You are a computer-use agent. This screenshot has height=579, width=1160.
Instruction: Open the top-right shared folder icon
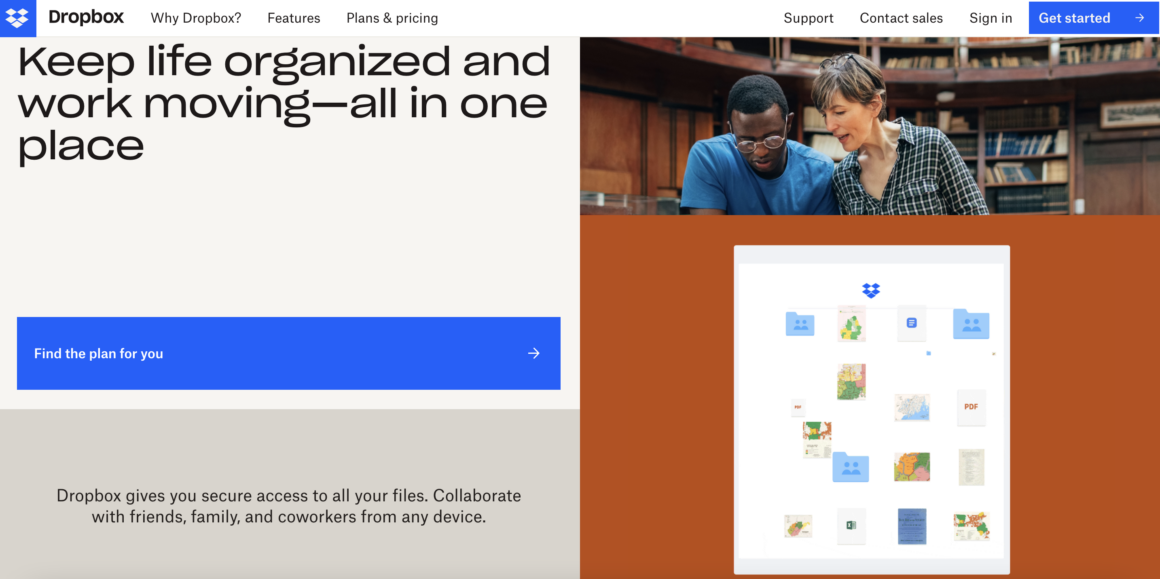click(x=970, y=323)
